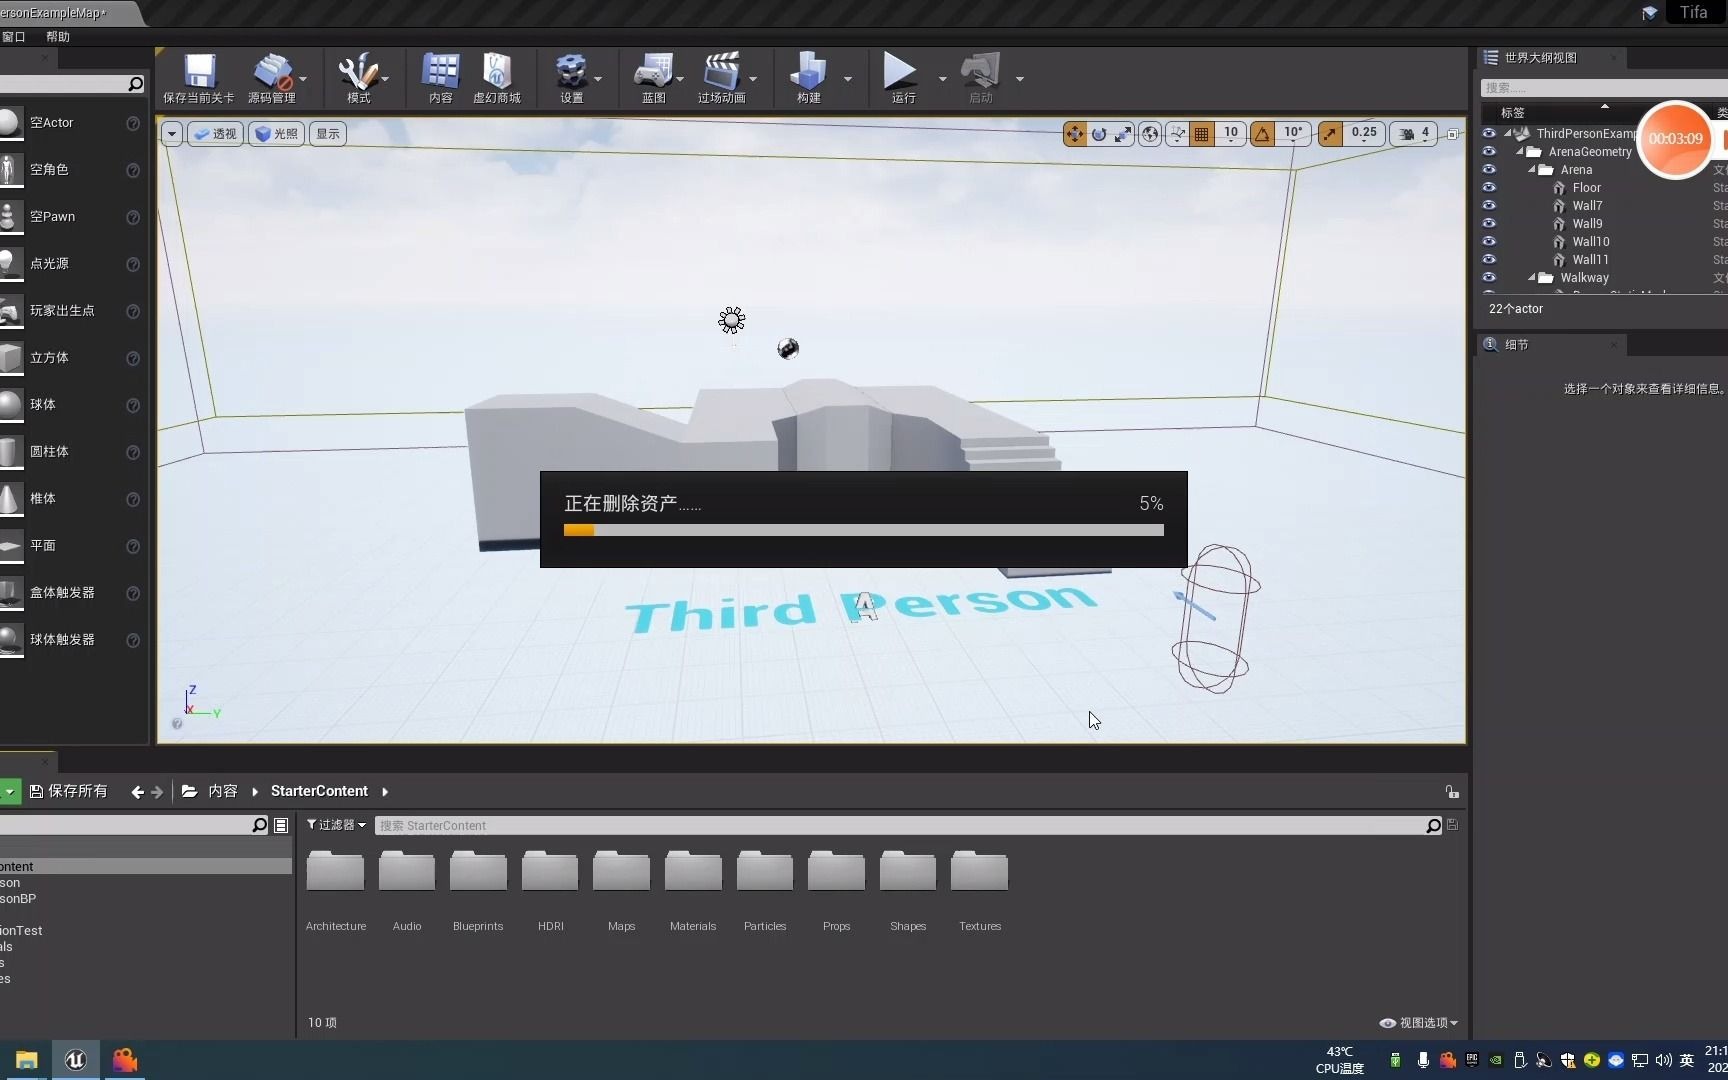Toggle rotation snapping in viewport

[1262, 134]
